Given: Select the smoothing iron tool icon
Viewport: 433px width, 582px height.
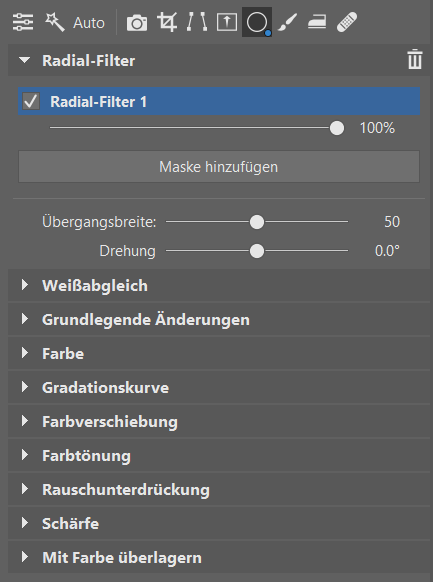Looking at the screenshot, I should pos(317,22).
